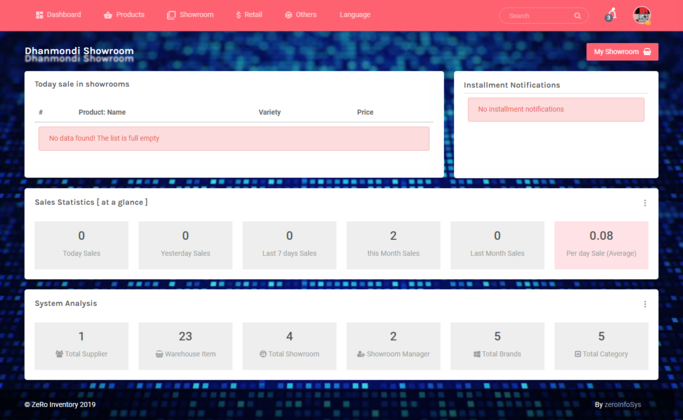Go to the Dashboard menu item
Image resolution: width=683 pixels, height=420 pixels.
pos(58,15)
